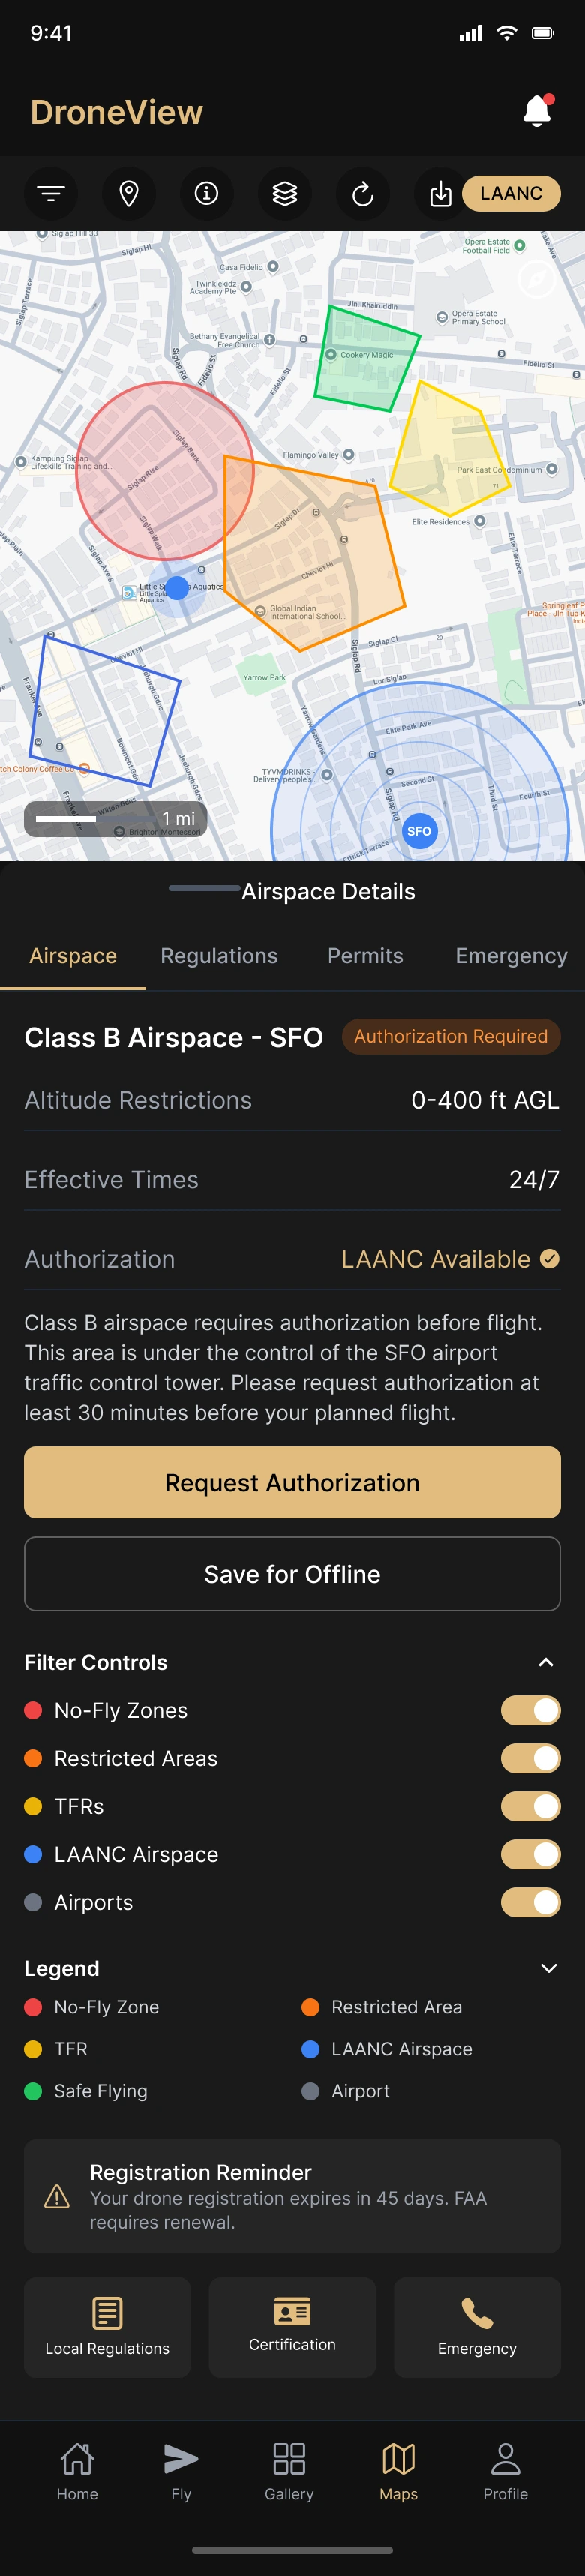This screenshot has height=2576, width=585.
Task: Open the Fly navigation icon
Action: pos(181,2470)
